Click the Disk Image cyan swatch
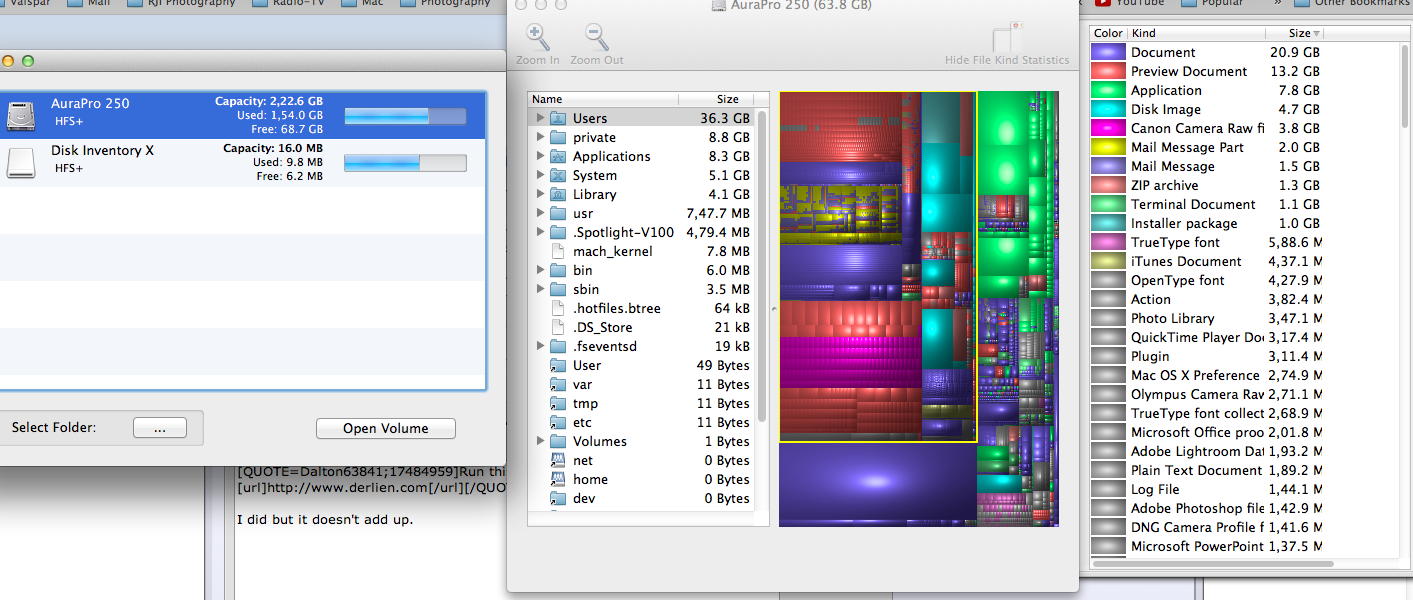 1108,109
